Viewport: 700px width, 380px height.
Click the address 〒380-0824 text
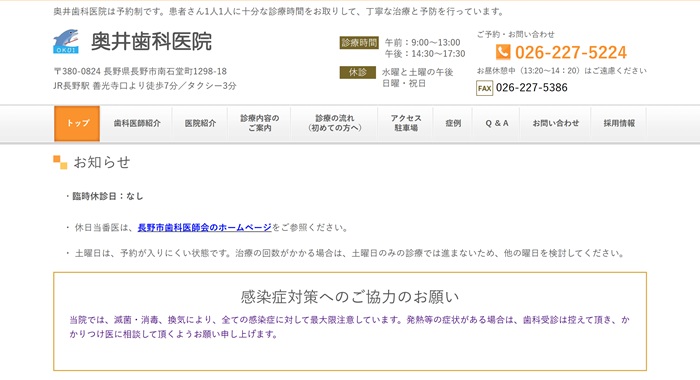[x=140, y=71]
